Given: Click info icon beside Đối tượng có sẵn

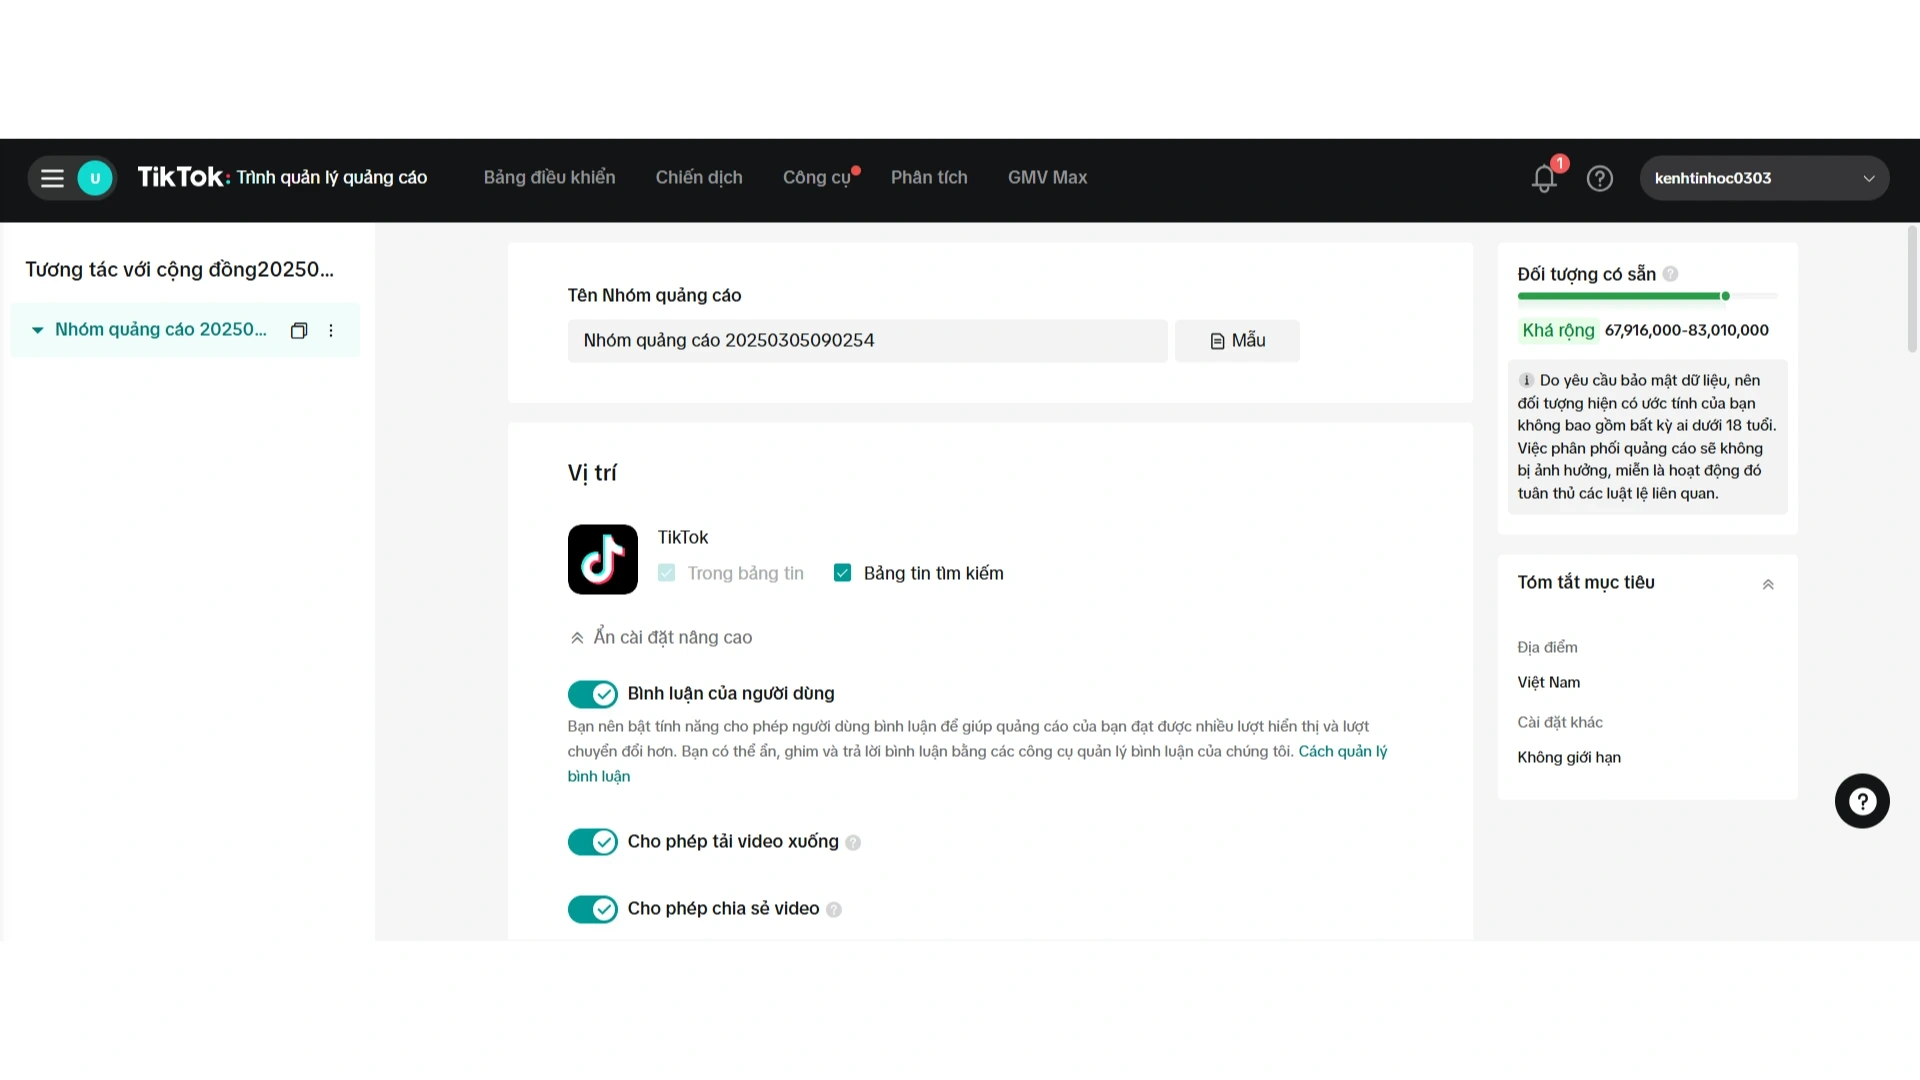Looking at the screenshot, I should tap(1670, 274).
